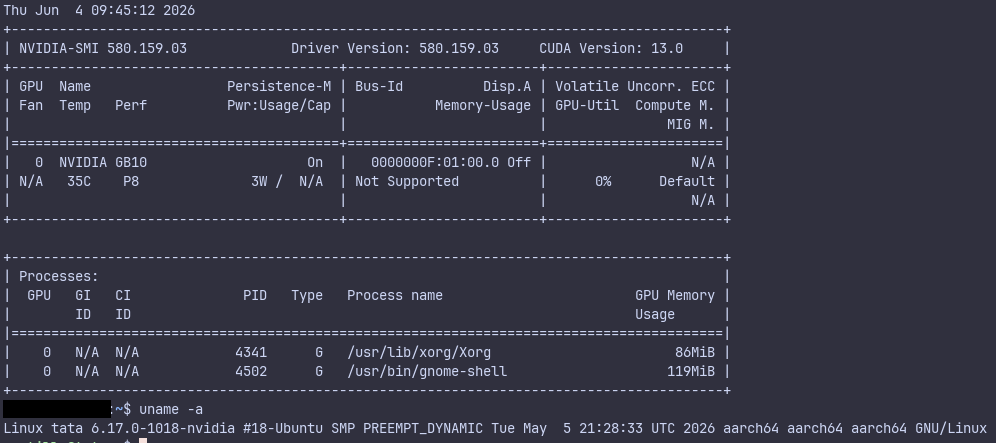
Task: Click the PID 4502
Action: coord(251,371)
